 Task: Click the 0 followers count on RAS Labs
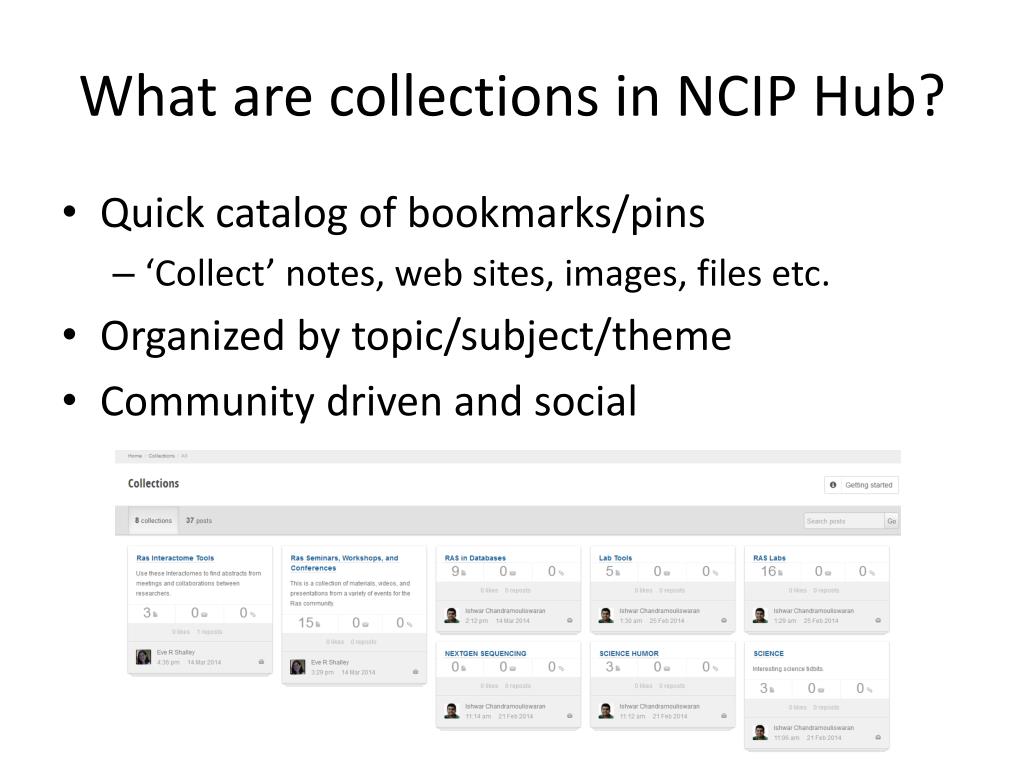823,571
